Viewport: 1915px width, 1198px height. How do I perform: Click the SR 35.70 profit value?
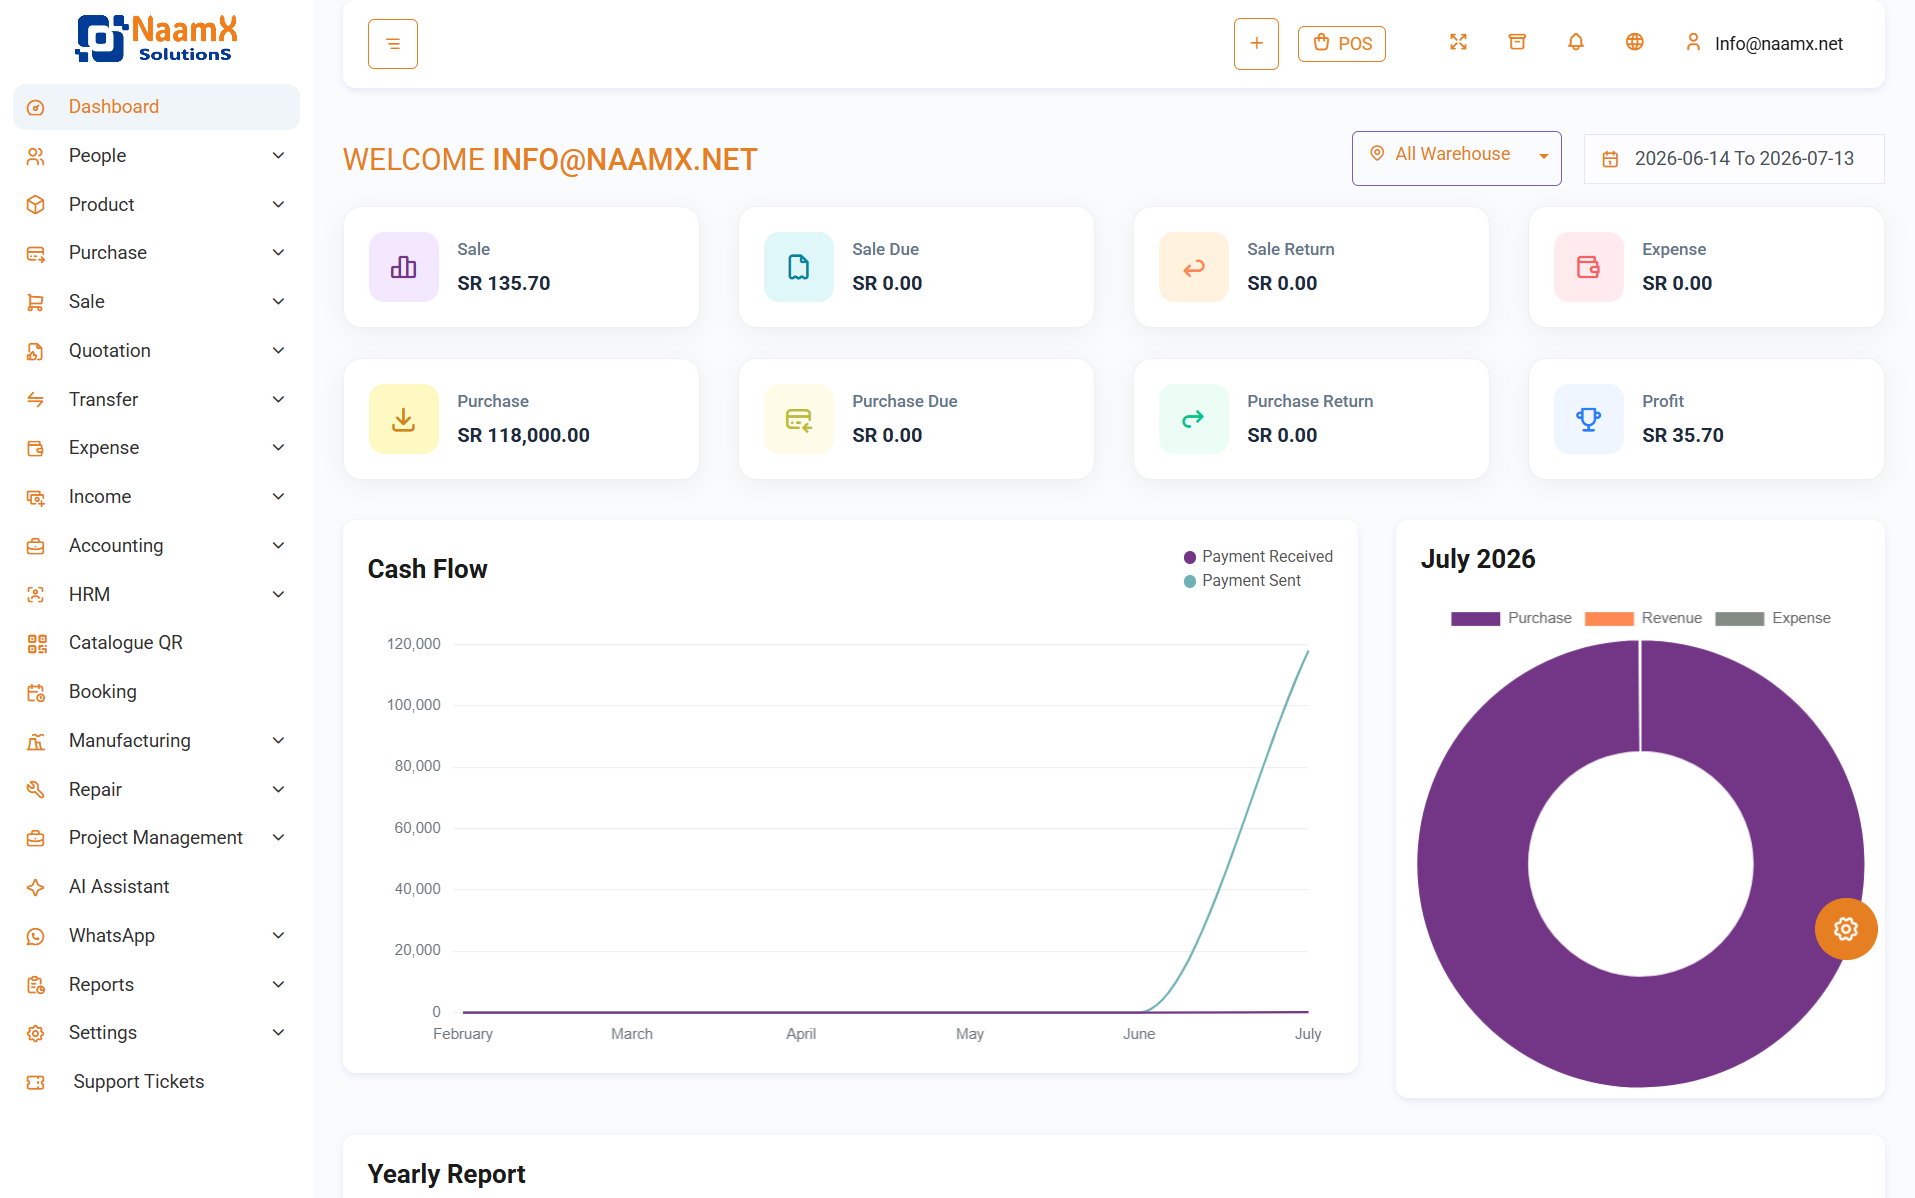click(x=1682, y=435)
